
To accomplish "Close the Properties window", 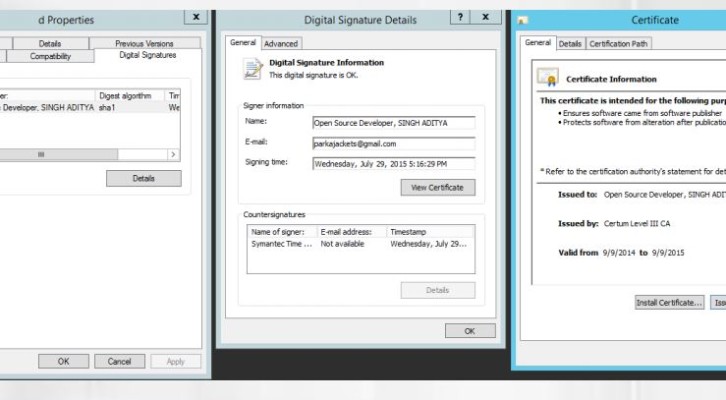I will click(x=195, y=17).
